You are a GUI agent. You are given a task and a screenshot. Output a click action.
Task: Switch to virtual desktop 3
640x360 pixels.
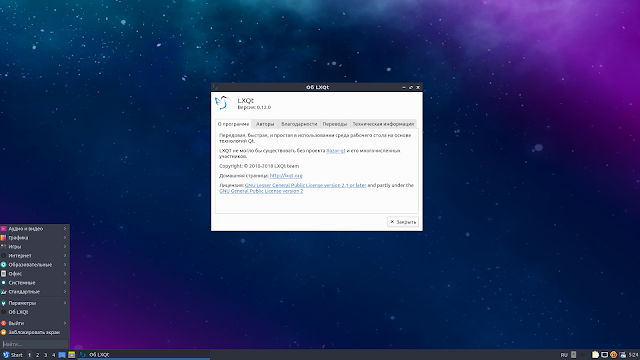[x=45, y=355]
